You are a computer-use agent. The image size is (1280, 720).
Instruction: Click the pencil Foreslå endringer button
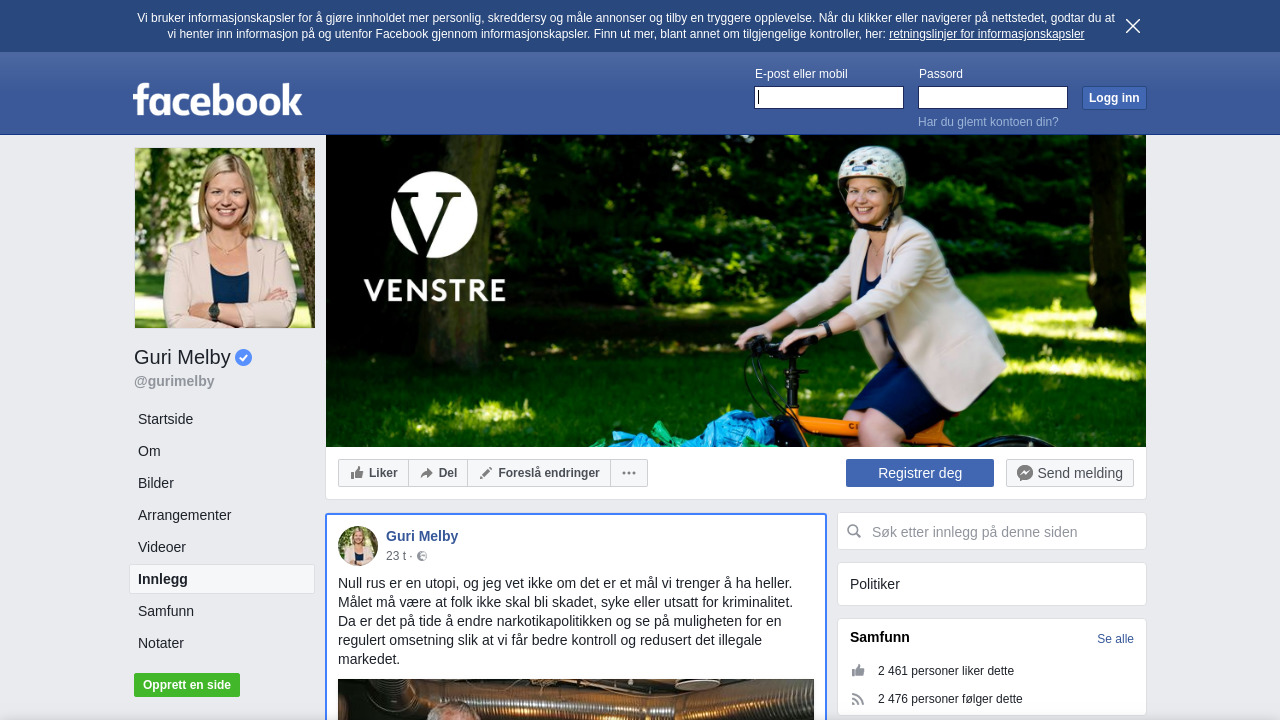click(539, 473)
